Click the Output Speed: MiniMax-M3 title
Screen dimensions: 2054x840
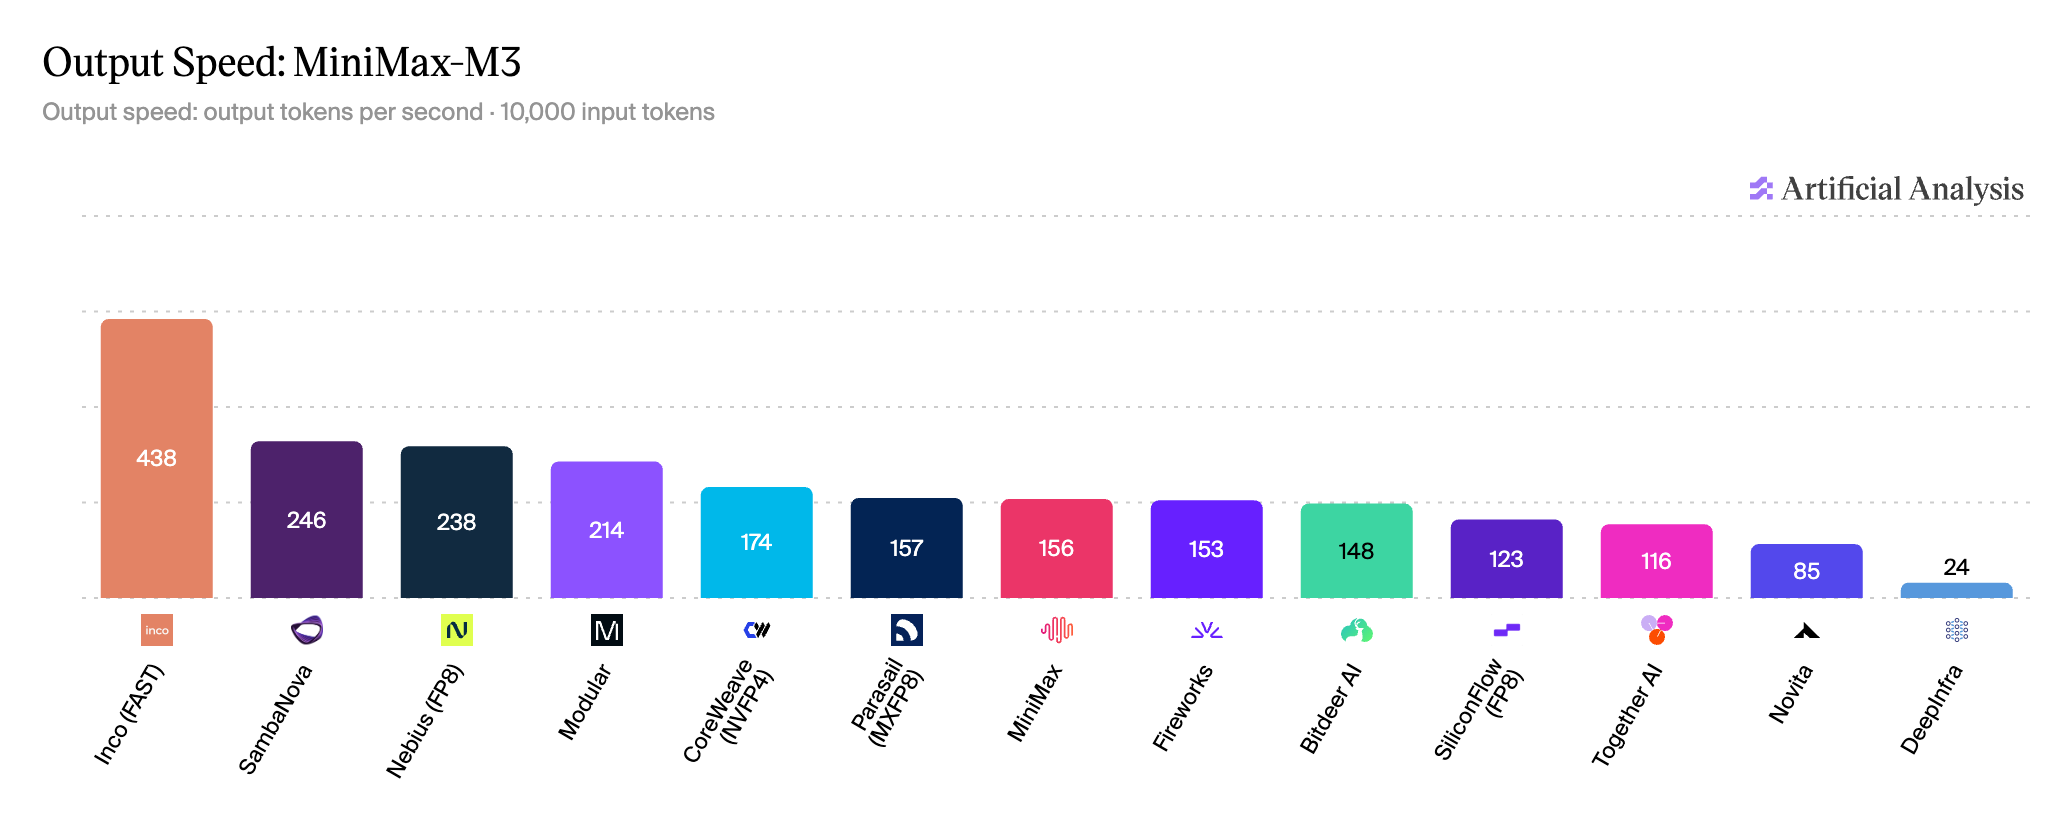[x=282, y=62]
